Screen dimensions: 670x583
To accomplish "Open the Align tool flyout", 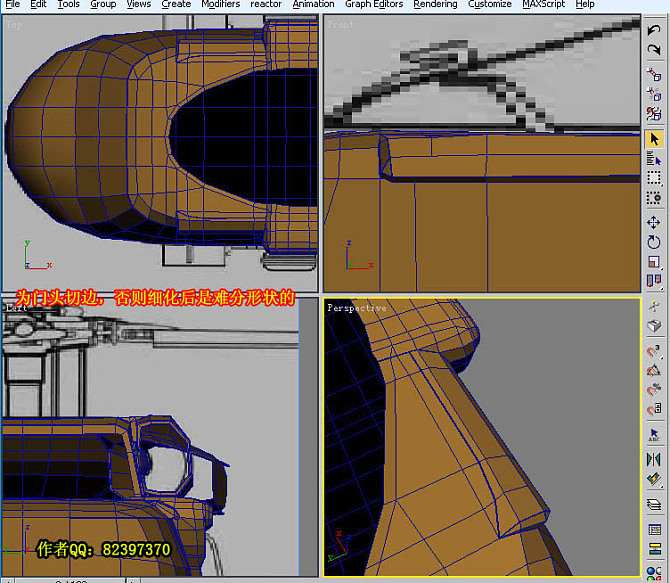I will click(x=653, y=480).
